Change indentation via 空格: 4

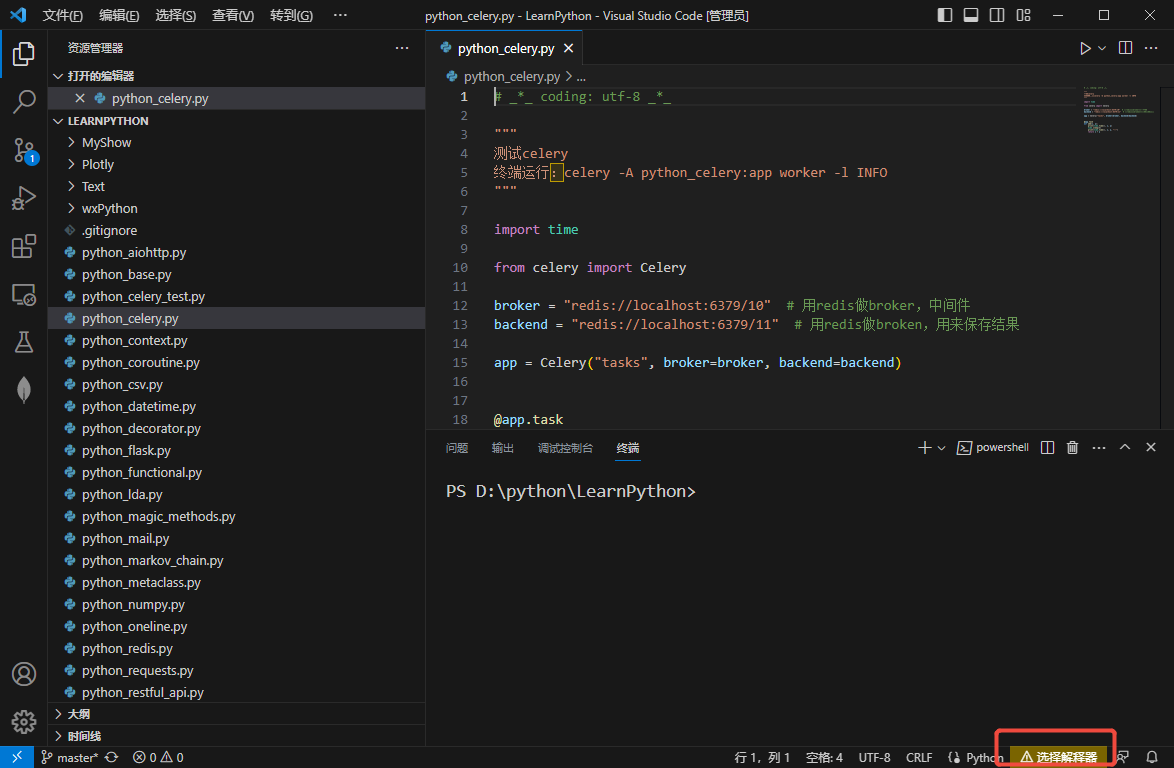(x=824, y=757)
